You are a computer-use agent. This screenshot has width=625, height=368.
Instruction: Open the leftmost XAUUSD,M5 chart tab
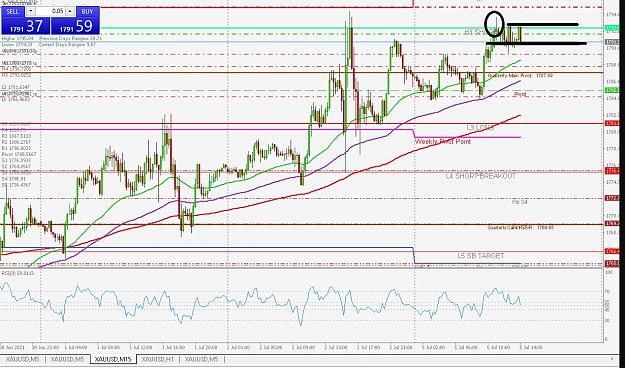[22, 360]
